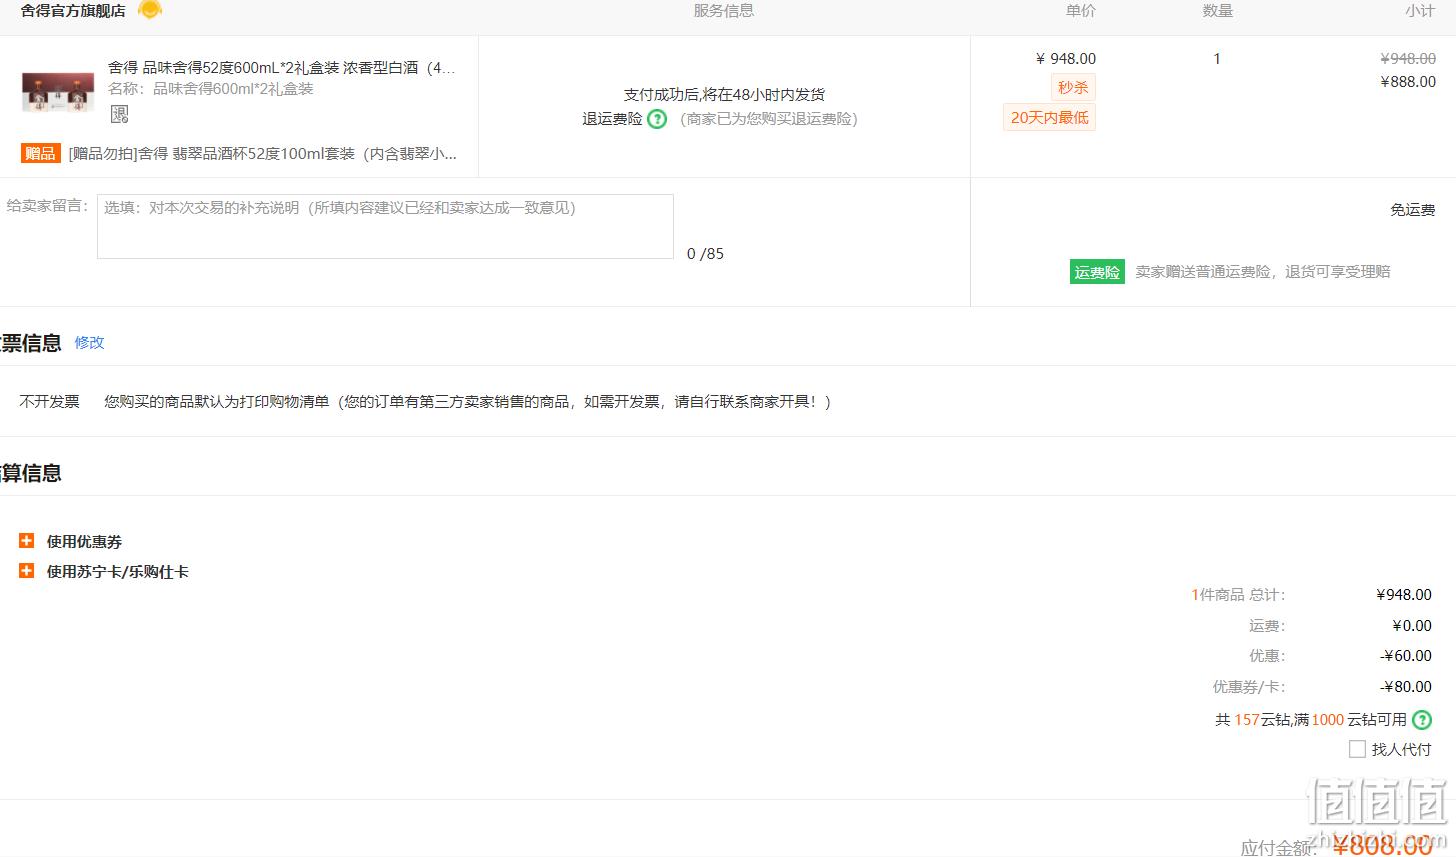The height and width of the screenshot is (857, 1456).
Task: Open the gift item 翡翠品酒杯52度100ml套装 link
Action: click(263, 153)
